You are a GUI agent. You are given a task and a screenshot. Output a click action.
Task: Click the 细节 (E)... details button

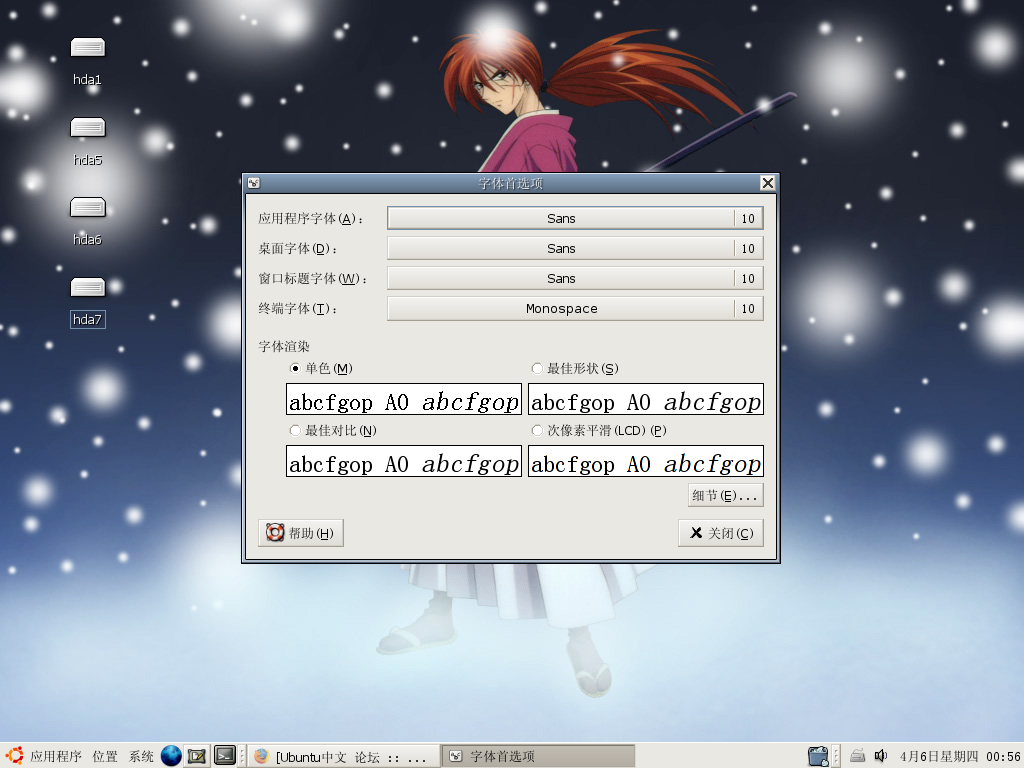click(x=726, y=495)
